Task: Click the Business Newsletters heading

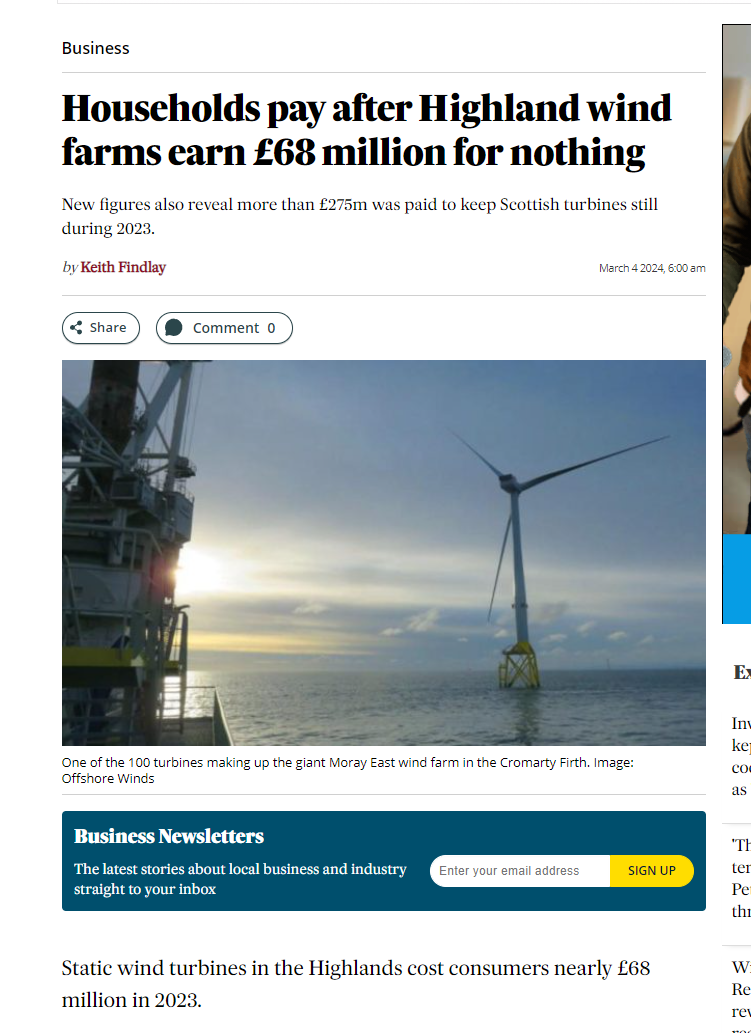Action: click(x=169, y=836)
